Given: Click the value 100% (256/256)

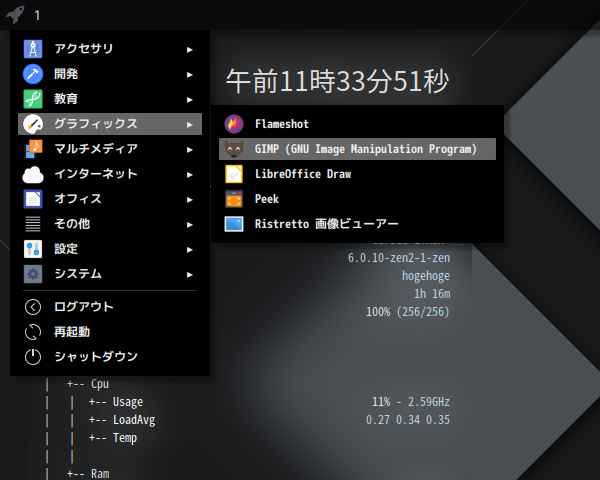Looking at the screenshot, I should (408, 312).
